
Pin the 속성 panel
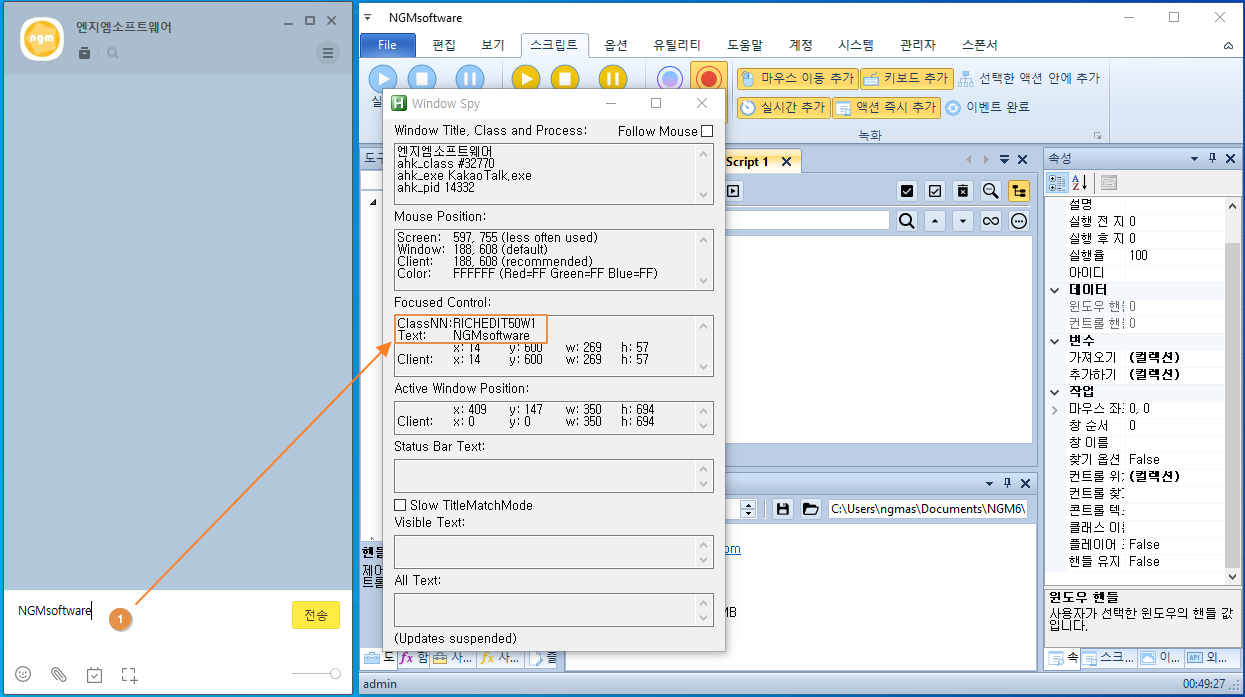tap(1212, 159)
